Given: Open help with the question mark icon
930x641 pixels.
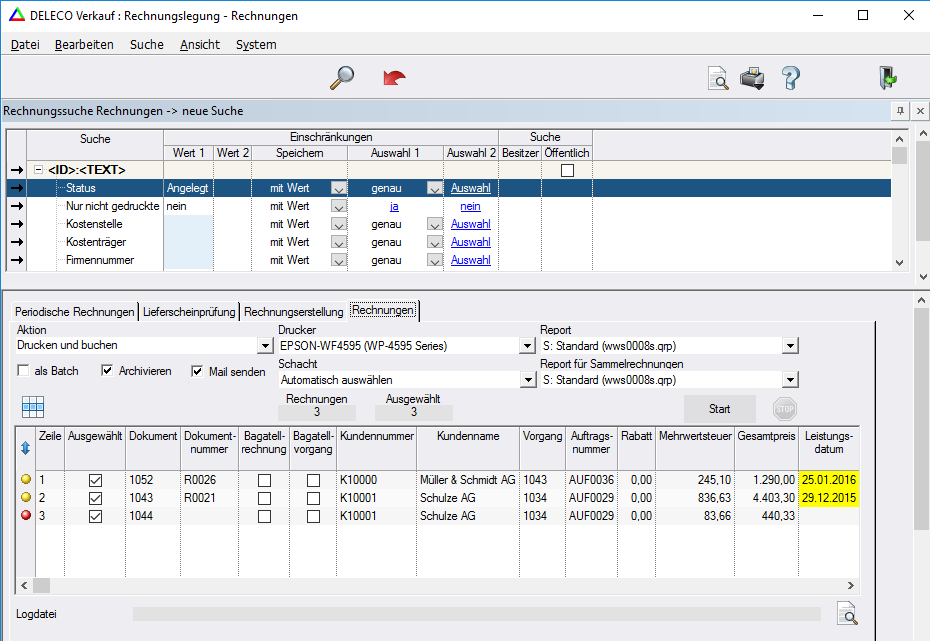Looking at the screenshot, I should [790, 78].
